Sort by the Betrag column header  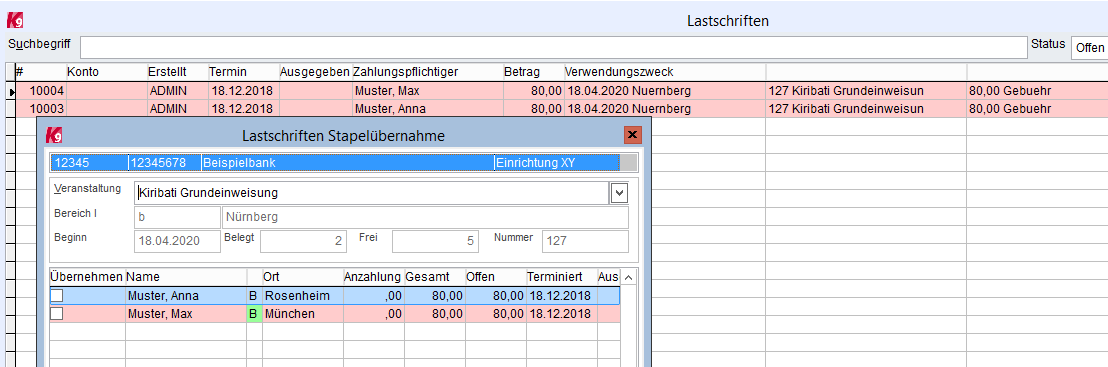coord(534,71)
